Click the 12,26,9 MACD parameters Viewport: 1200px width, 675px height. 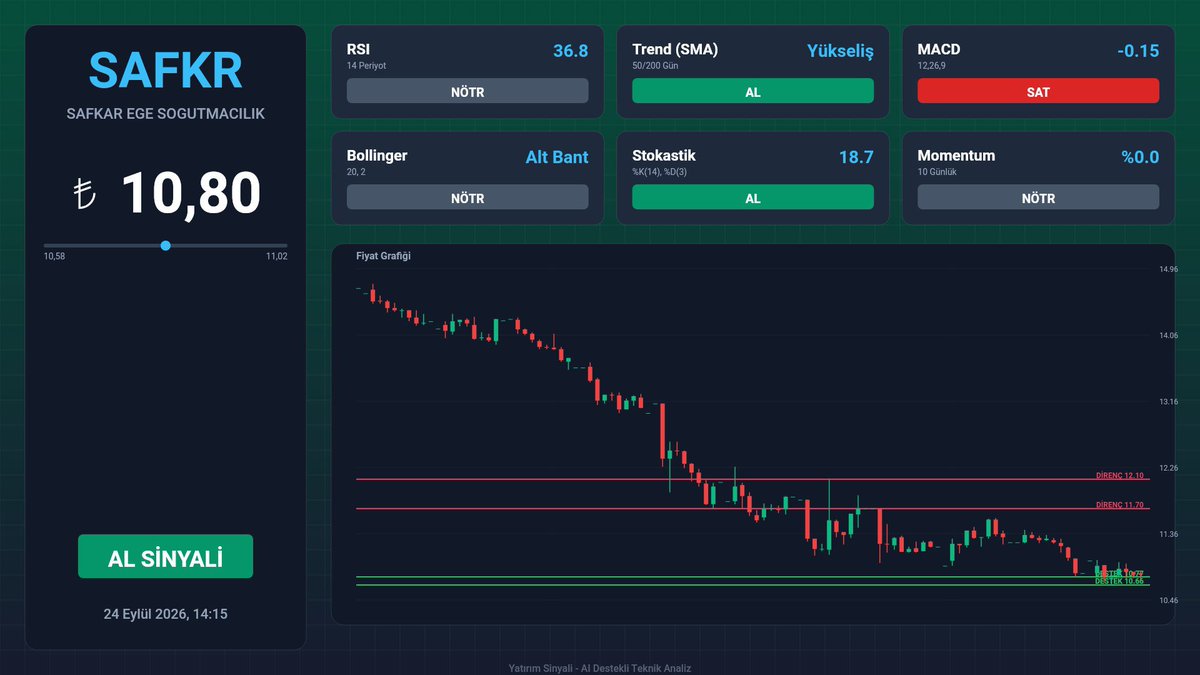(933, 65)
